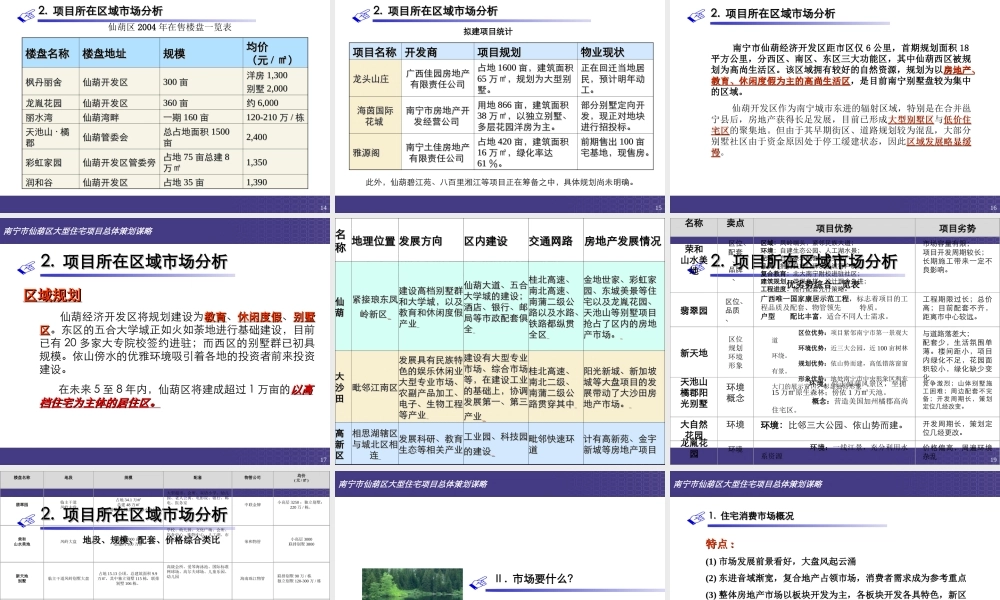Click the 项目劣势 column header
Screen dimensions: 1000x600
click(957, 228)
